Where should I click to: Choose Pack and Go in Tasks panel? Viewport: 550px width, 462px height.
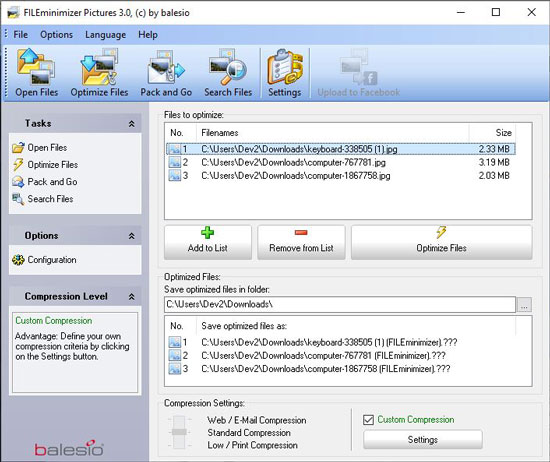click(45, 182)
